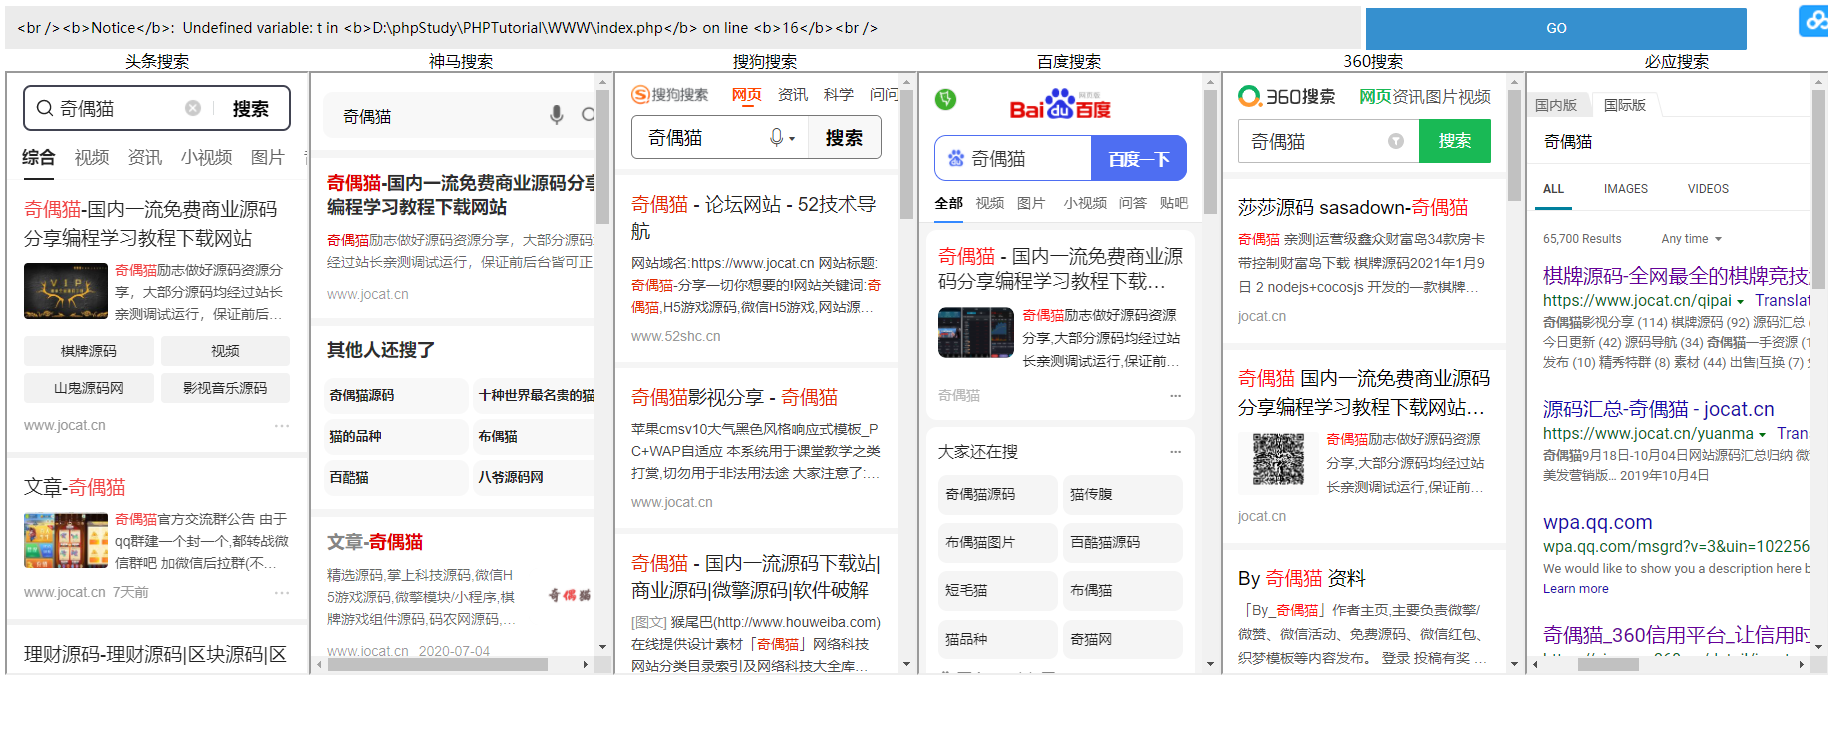The width and height of the screenshot is (1828, 751).
Task: Open the more (…) menu beside www.jocat.cn in 头条
Action: [x=282, y=426]
